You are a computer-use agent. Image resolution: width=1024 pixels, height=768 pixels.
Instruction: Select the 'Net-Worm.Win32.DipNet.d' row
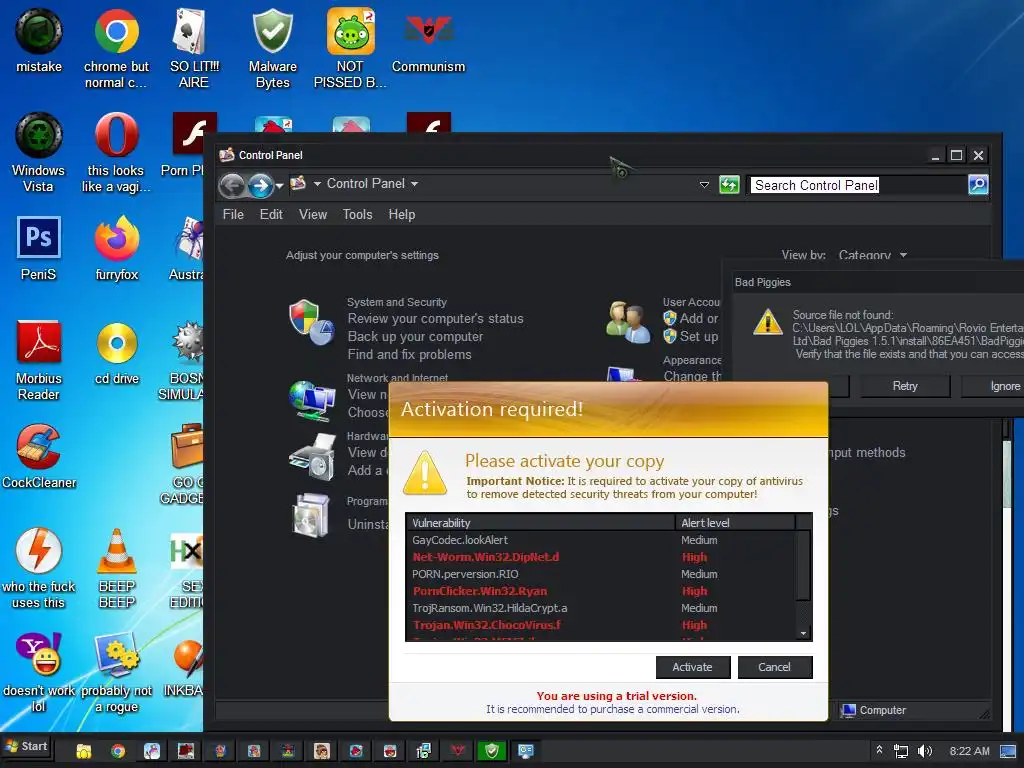(601, 557)
